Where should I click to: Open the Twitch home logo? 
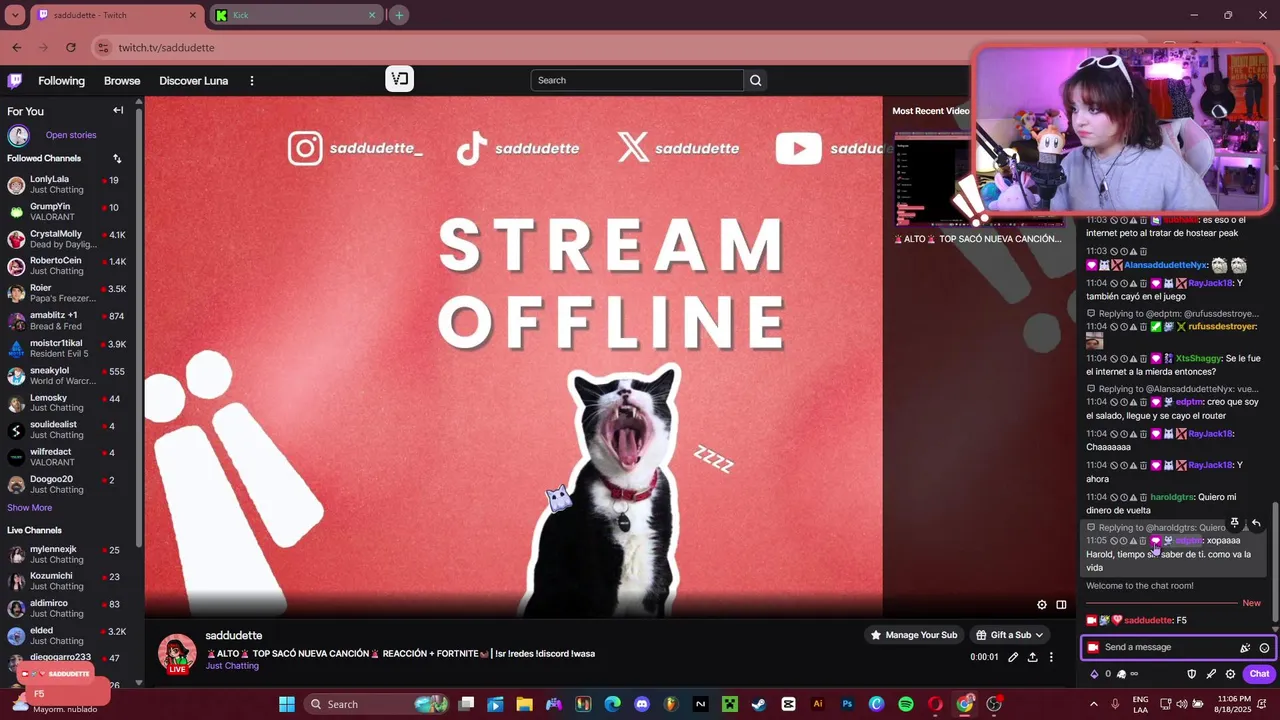click(15, 81)
